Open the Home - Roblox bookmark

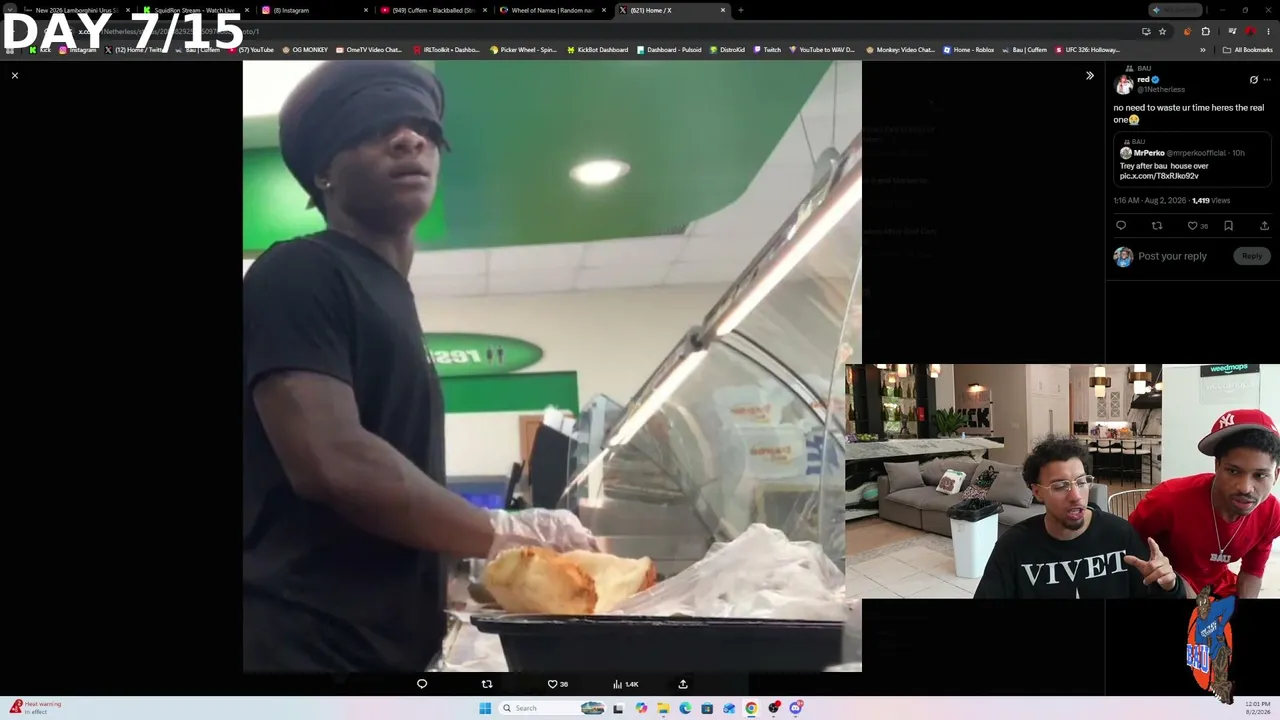point(969,50)
